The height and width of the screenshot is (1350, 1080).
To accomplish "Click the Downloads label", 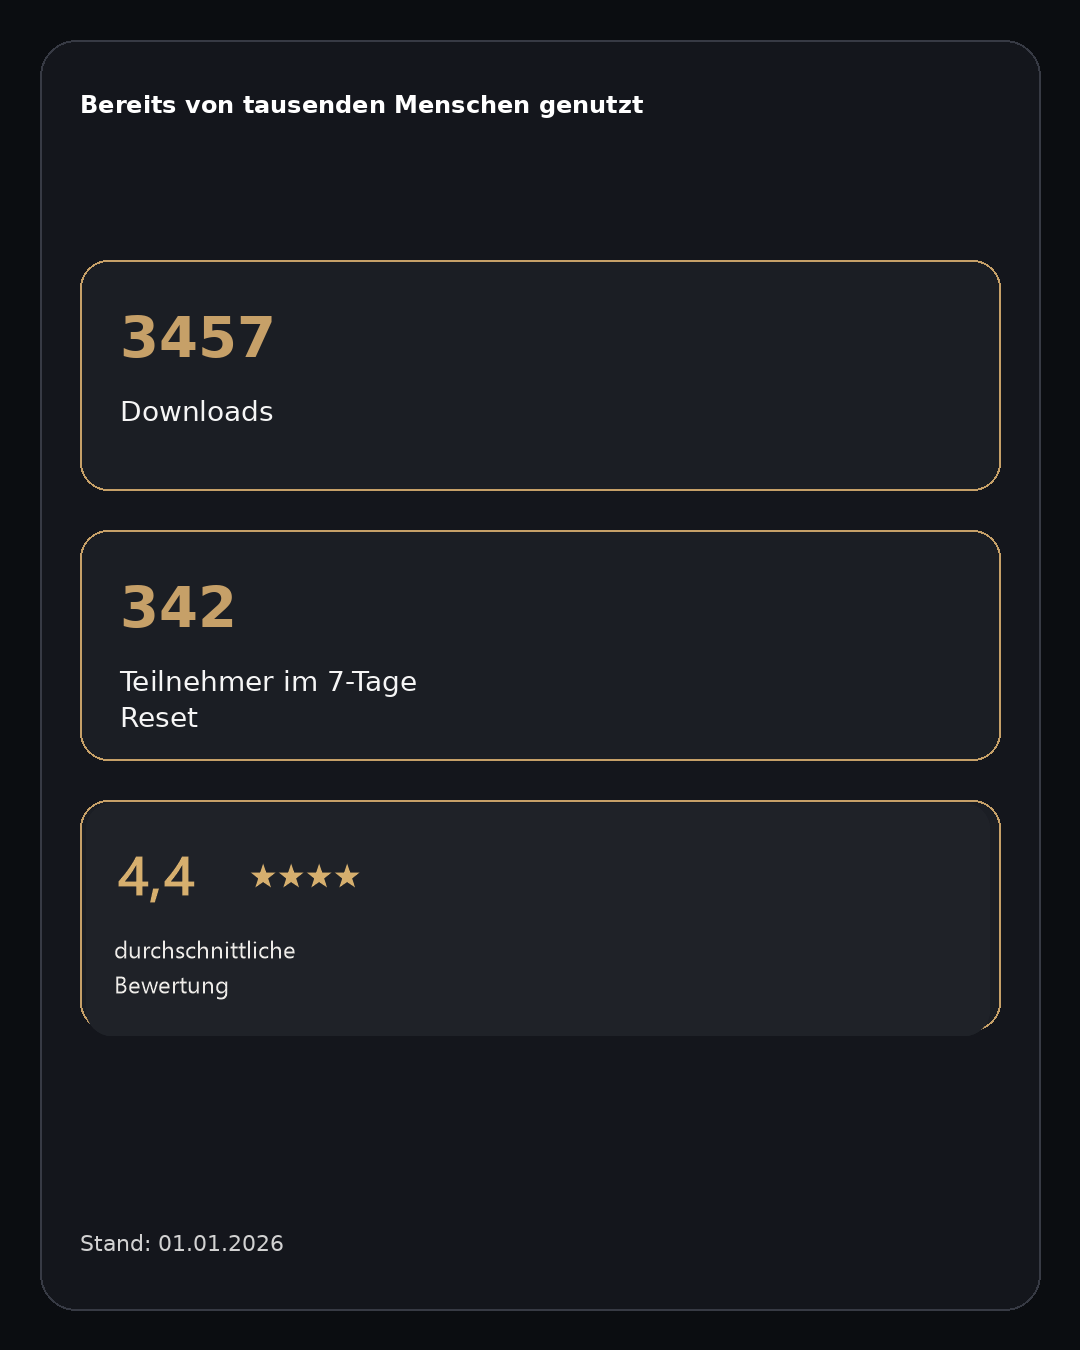I will click(x=196, y=412).
